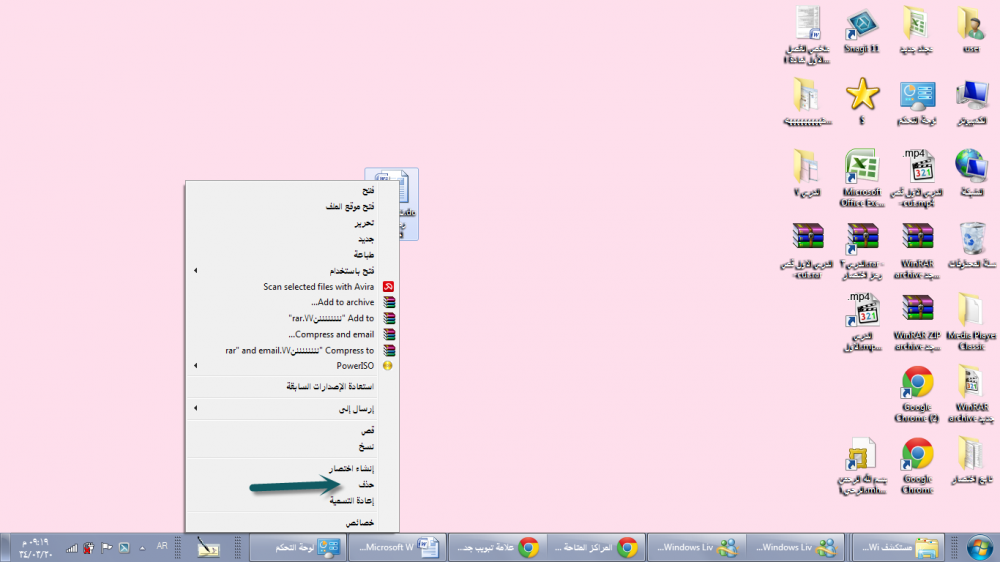Select the Google Chrome (2) desktop shortcut

coord(916,386)
